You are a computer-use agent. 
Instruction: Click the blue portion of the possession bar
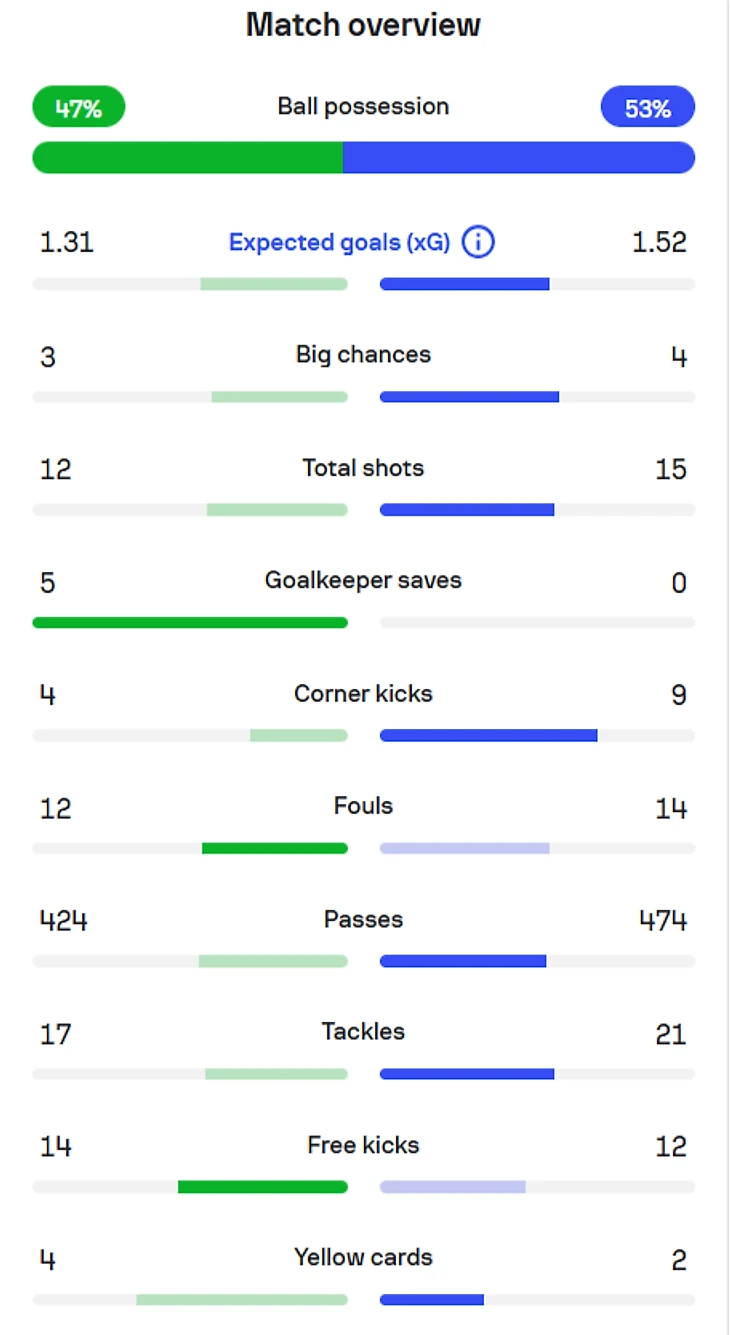[518, 158]
